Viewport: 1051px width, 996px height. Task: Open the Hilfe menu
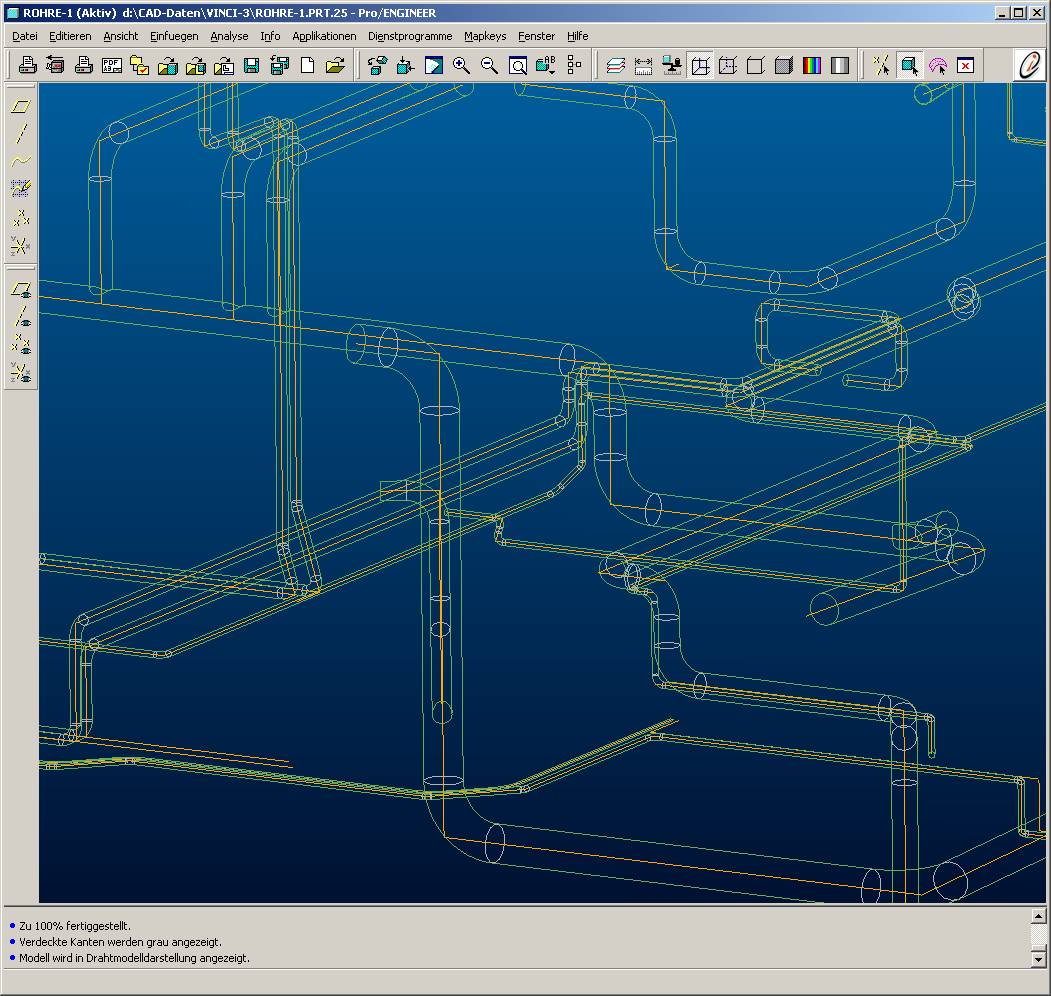pos(578,36)
